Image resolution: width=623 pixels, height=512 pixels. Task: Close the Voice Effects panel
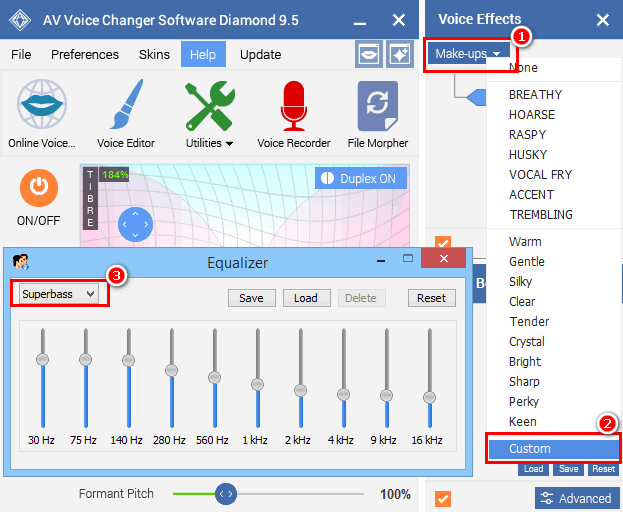pos(603,20)
